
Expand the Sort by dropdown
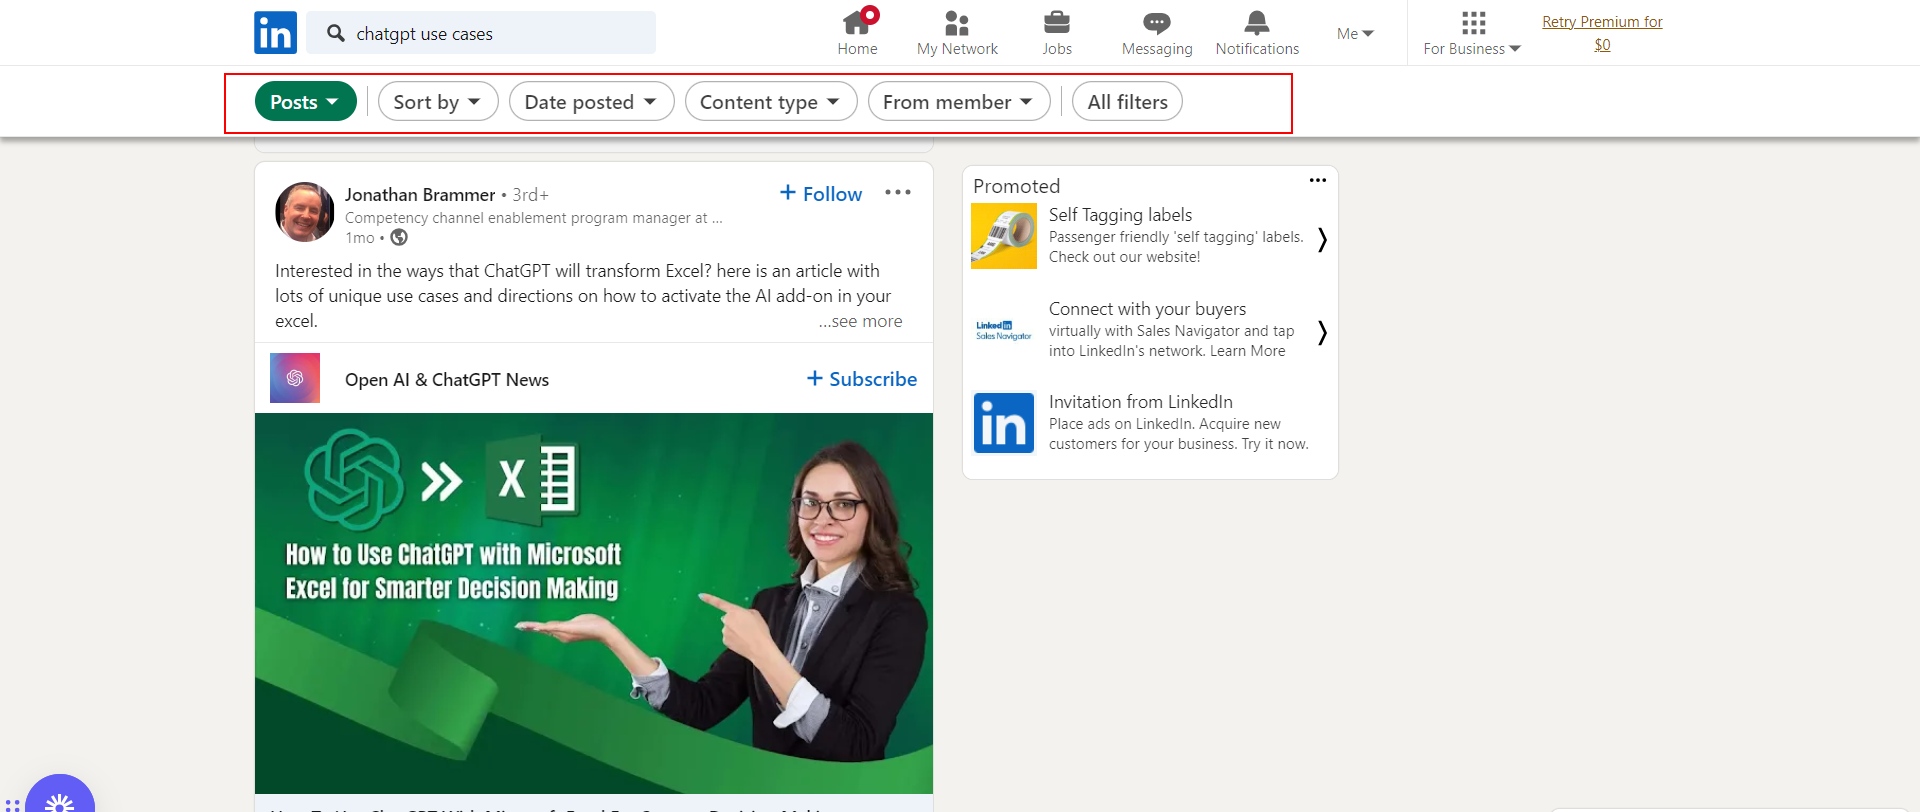(438, 101)
